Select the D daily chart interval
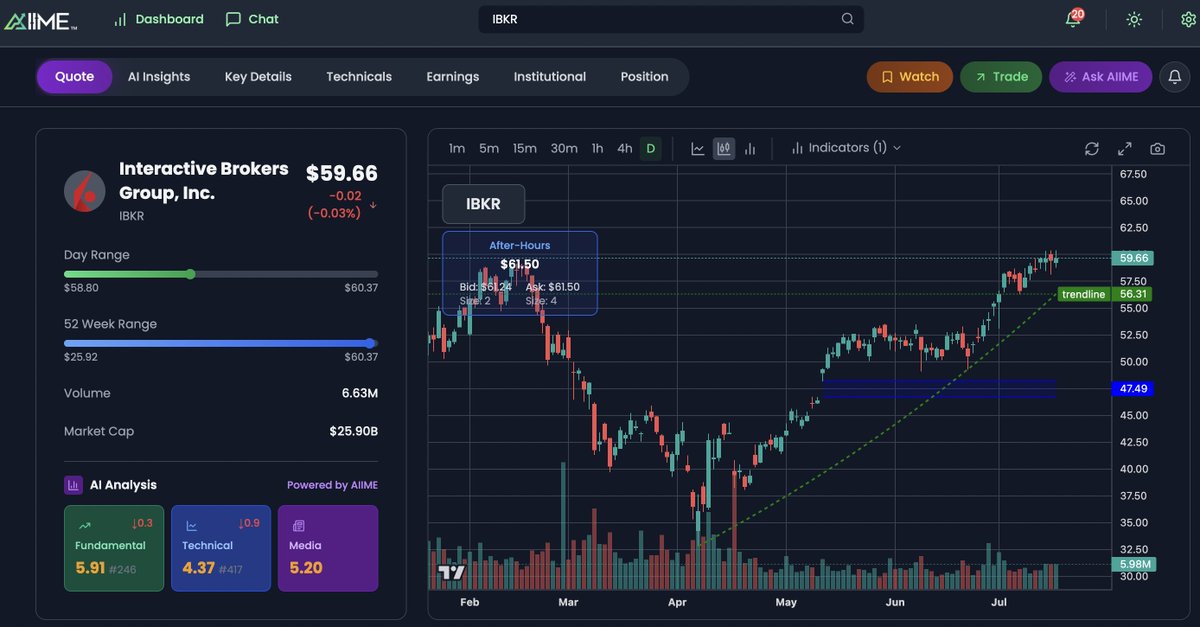 coord(650,148)
